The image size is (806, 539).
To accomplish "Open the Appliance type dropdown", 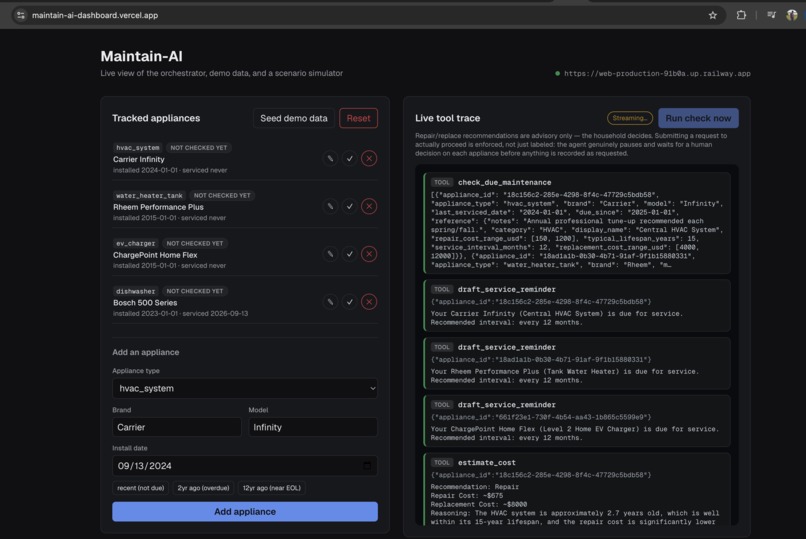I will pyautogui.click(x=245, y=388).
